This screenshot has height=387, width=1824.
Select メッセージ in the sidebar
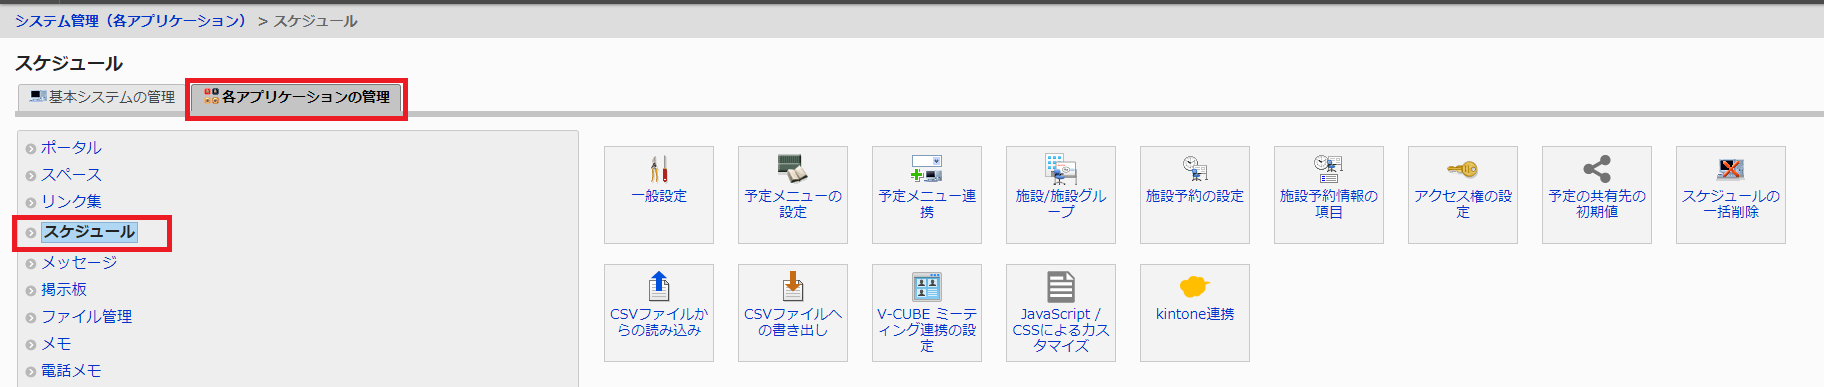(79, 263)
